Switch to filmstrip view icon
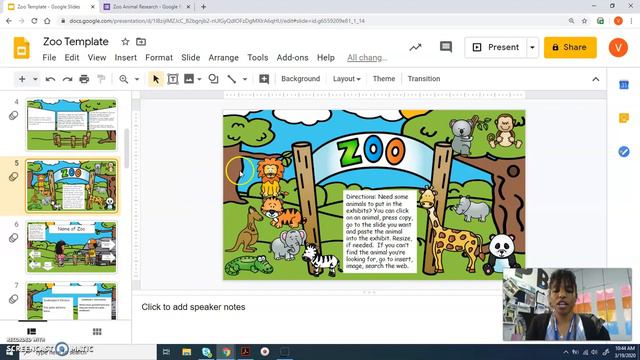This screenshot has height=360, width=640. tap(31, 331)
